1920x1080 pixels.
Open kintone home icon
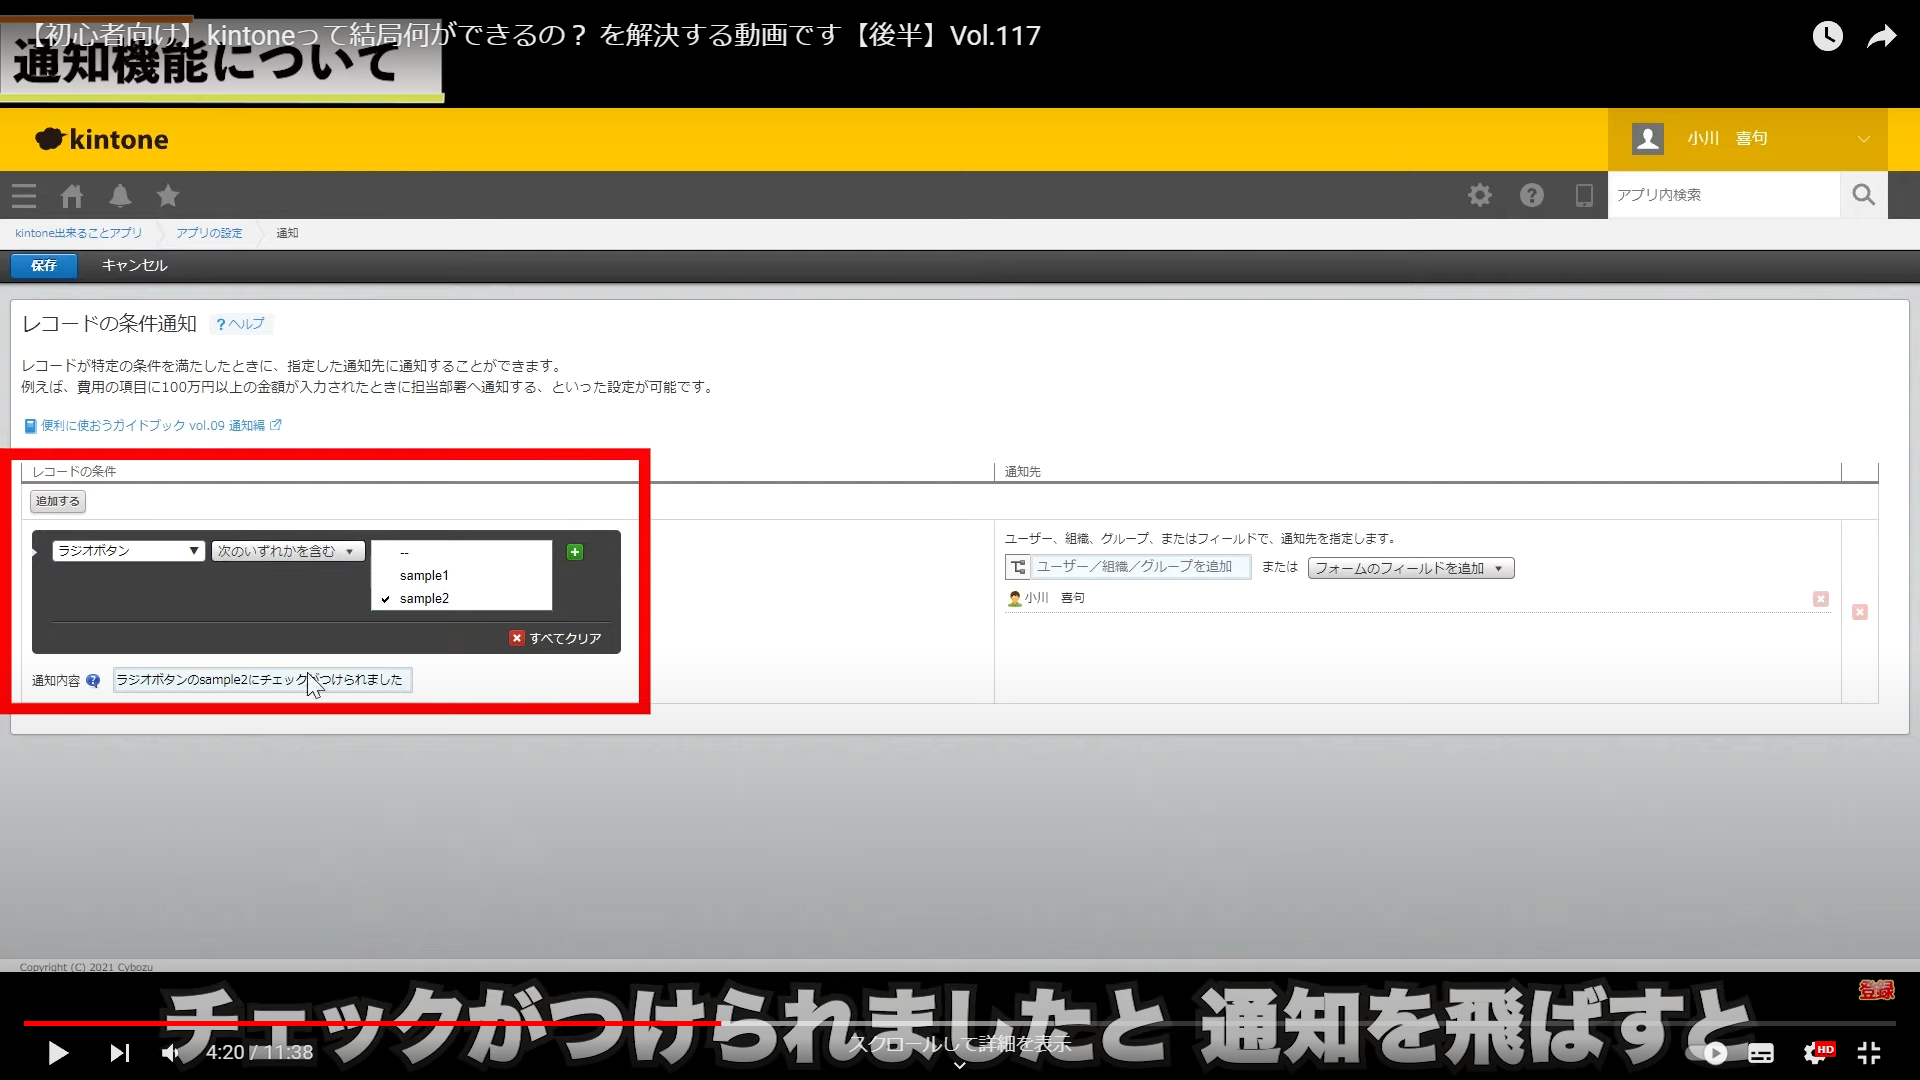[x=72, y=196]
